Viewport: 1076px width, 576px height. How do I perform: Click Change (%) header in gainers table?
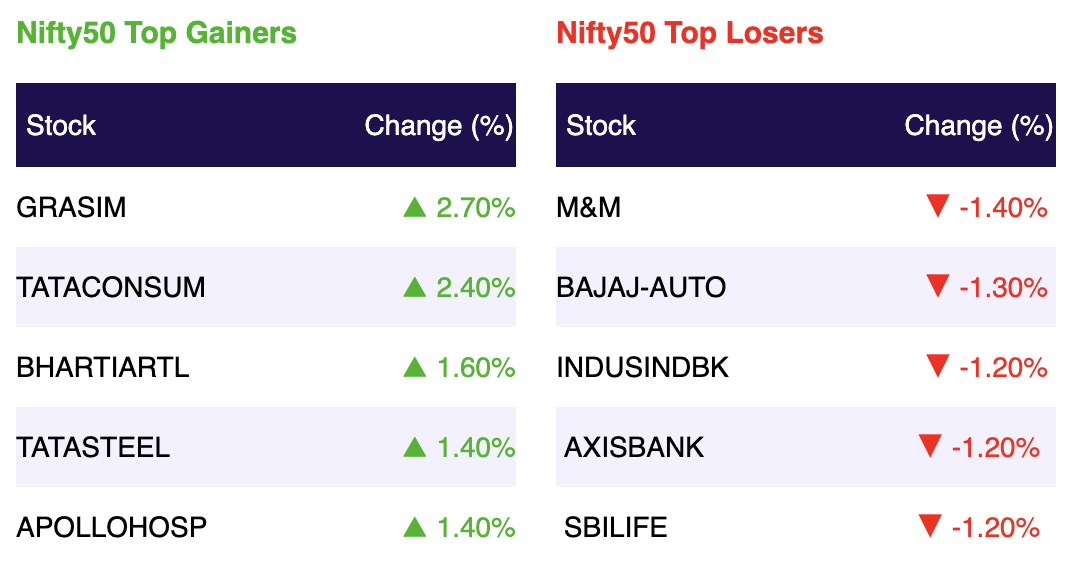pos(439,126)
